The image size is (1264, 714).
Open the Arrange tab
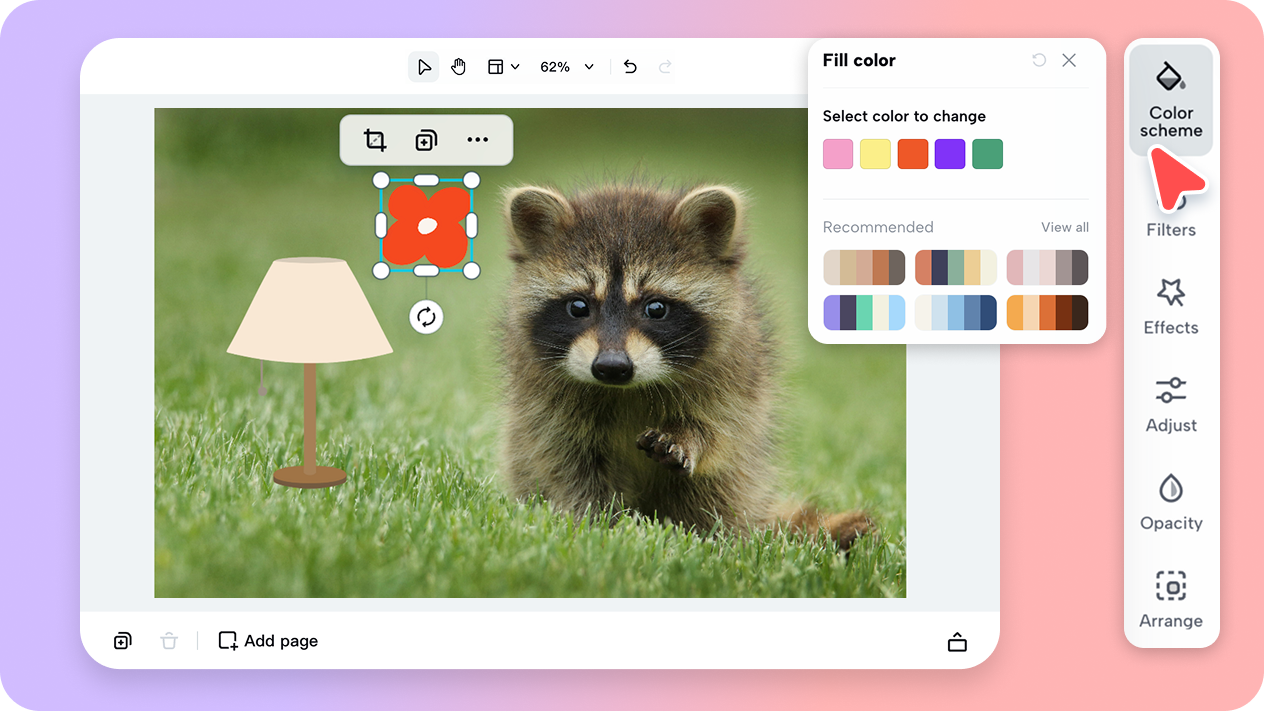[x=1171, y=599]
